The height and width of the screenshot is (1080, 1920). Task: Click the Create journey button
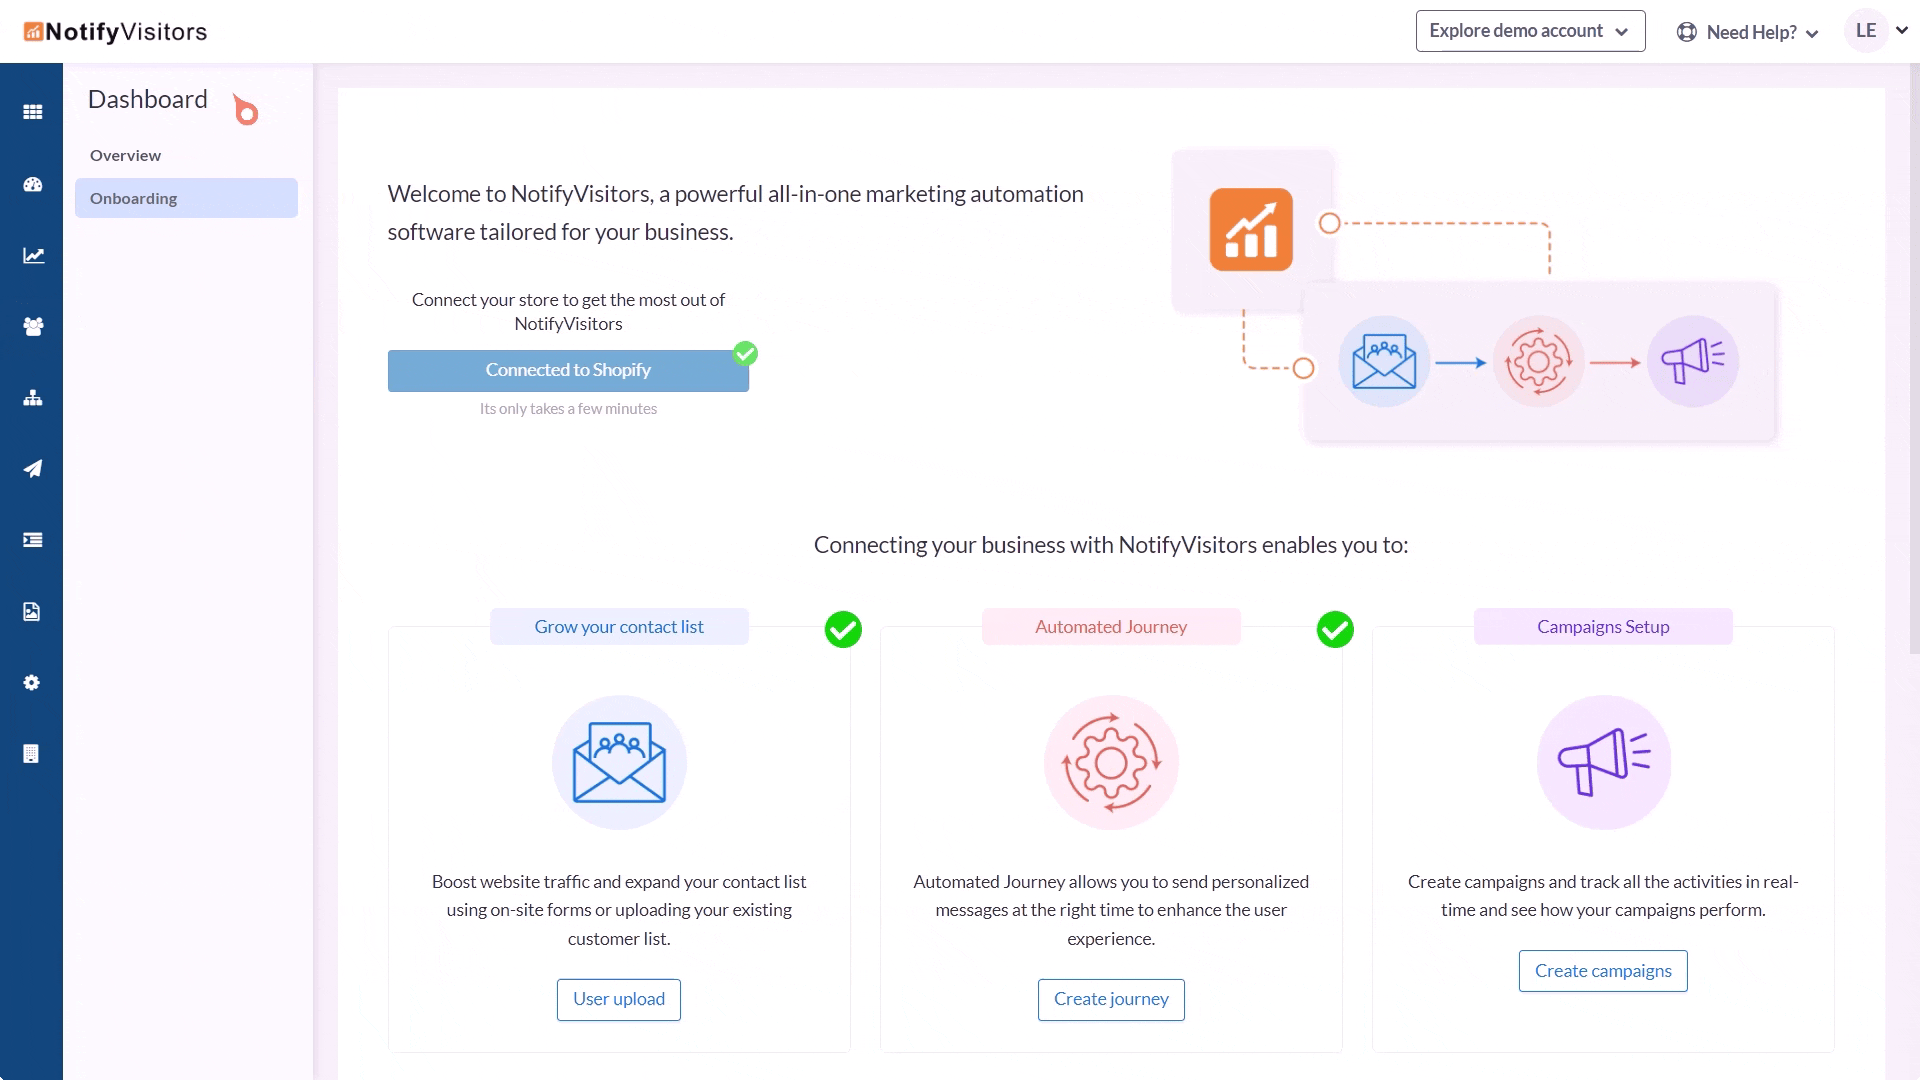1111,999
